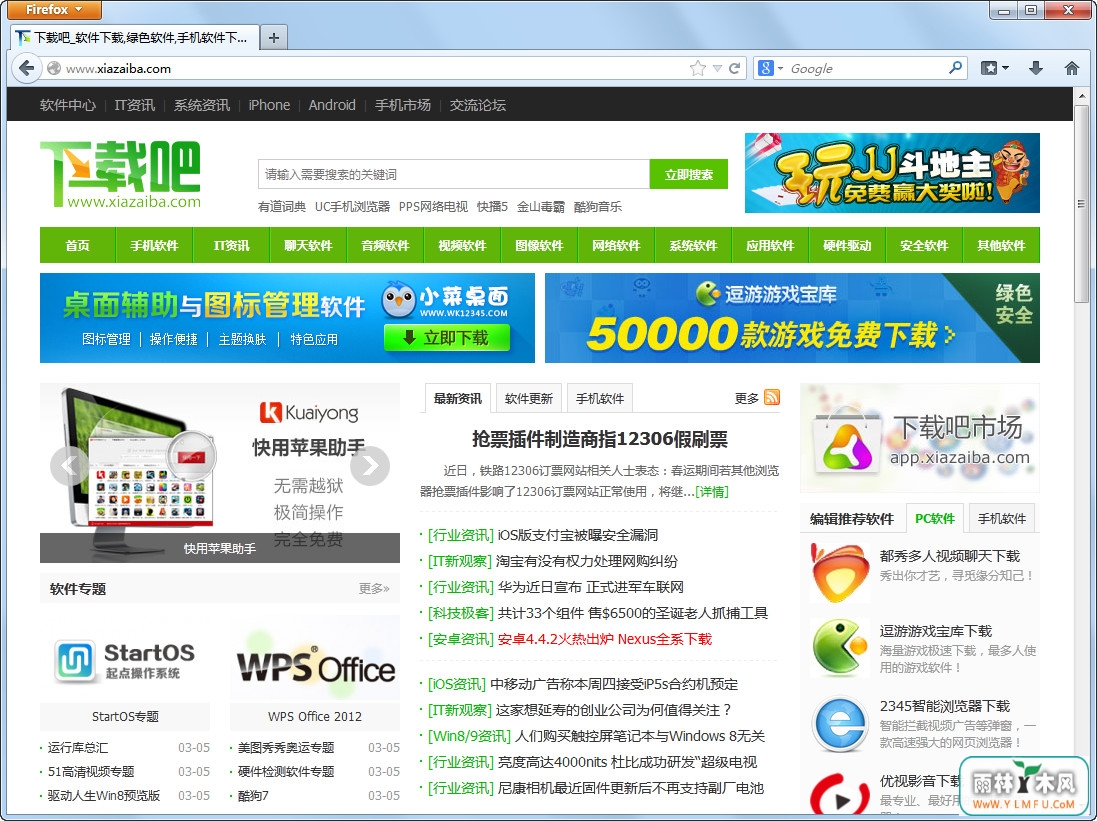Image resolution: width=1097 pixels, height=821 pixels.
Task: Open the 有道词典 hot keyword link
Action: (282, 206)
